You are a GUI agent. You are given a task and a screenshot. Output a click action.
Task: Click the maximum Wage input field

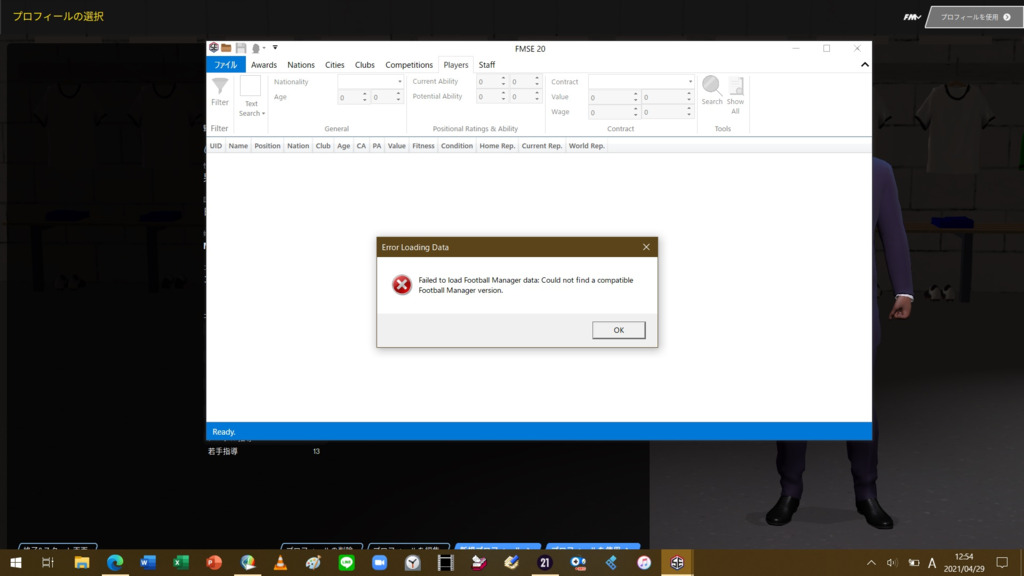pyautogui.click(x=664, y=112)
